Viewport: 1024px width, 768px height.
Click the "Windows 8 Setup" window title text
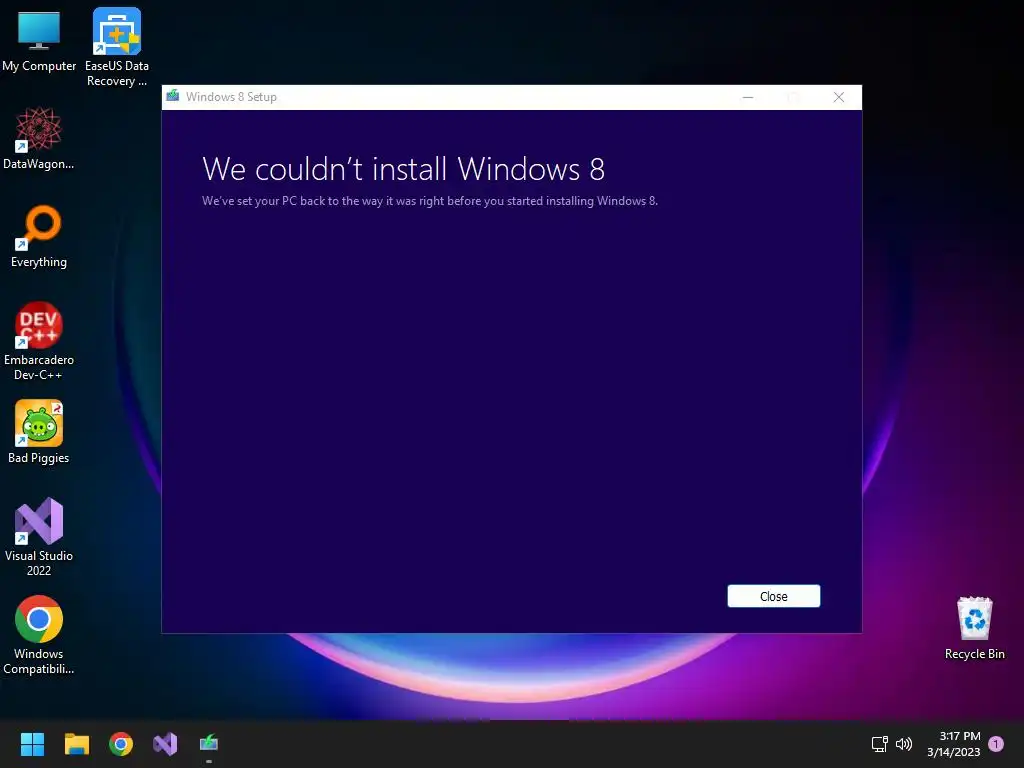point(231,97)
